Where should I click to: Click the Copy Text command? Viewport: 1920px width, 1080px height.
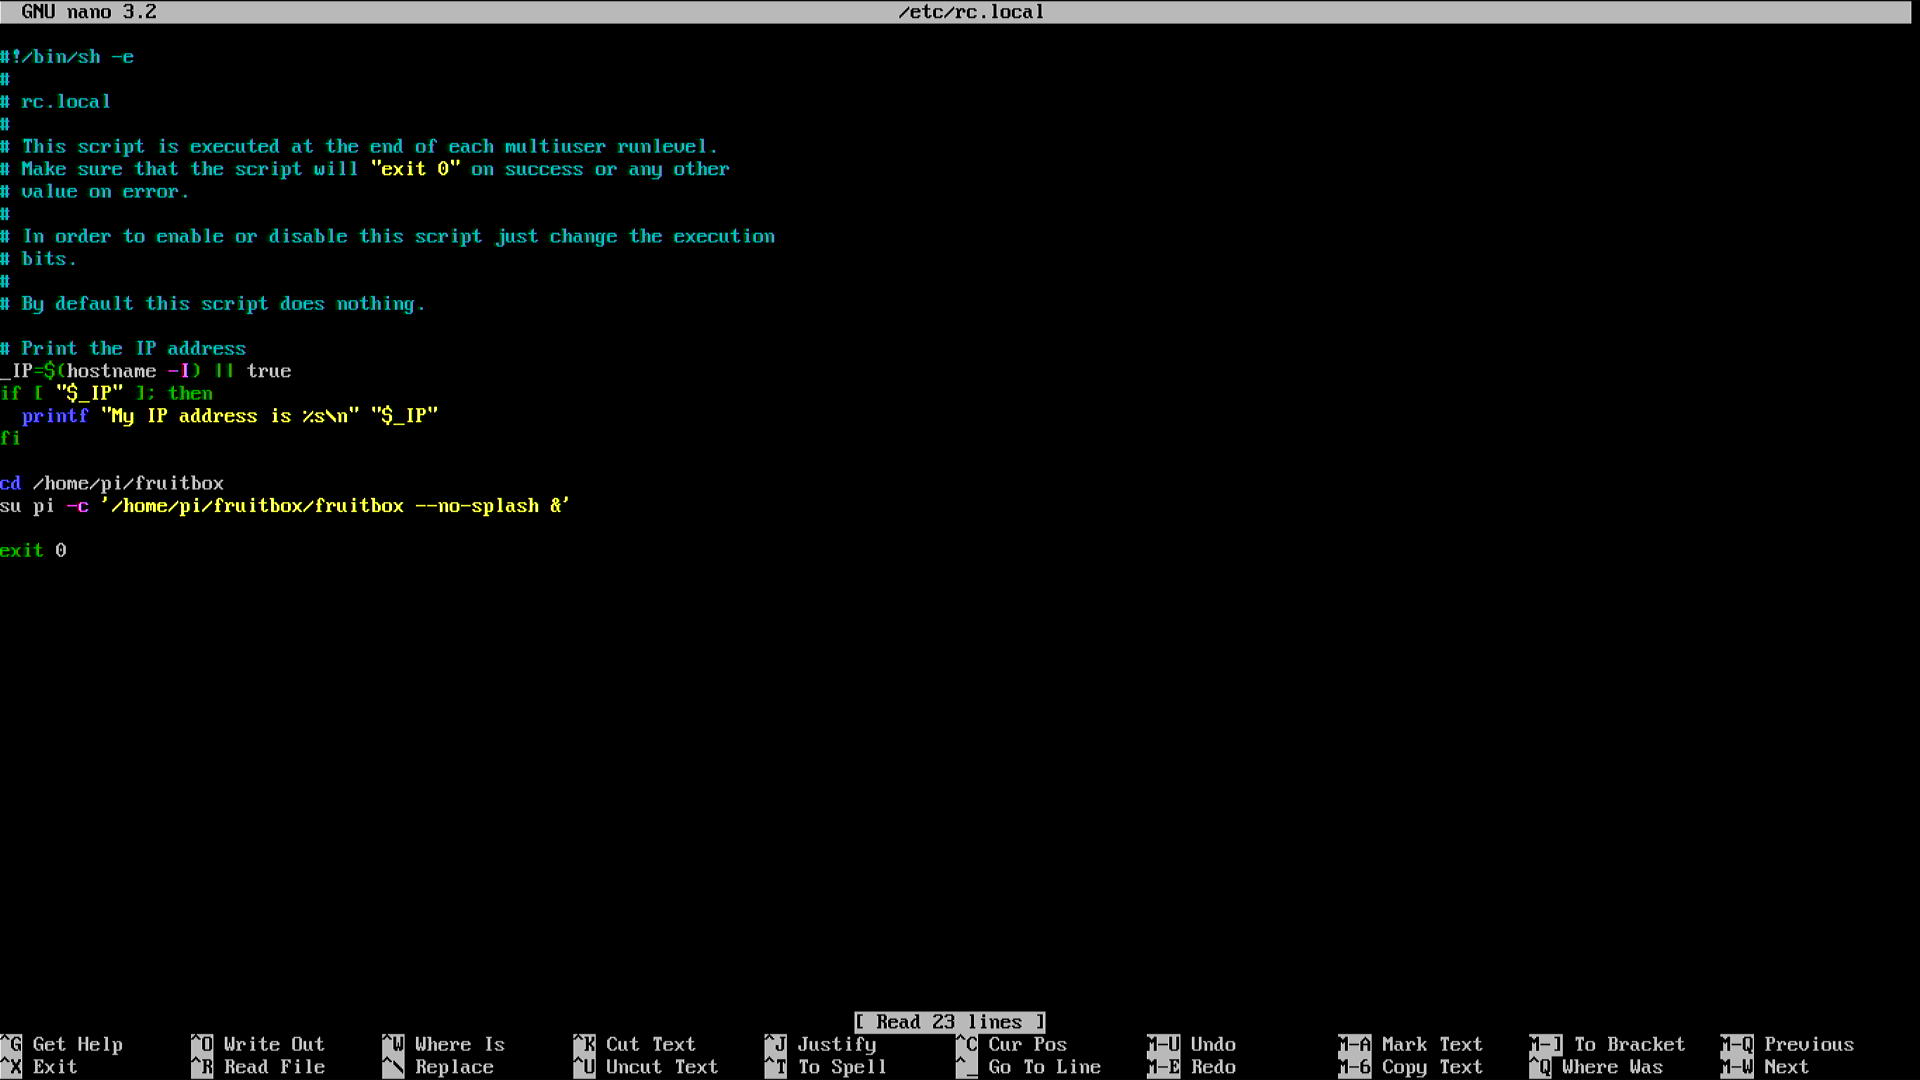pos(1431,1067)
